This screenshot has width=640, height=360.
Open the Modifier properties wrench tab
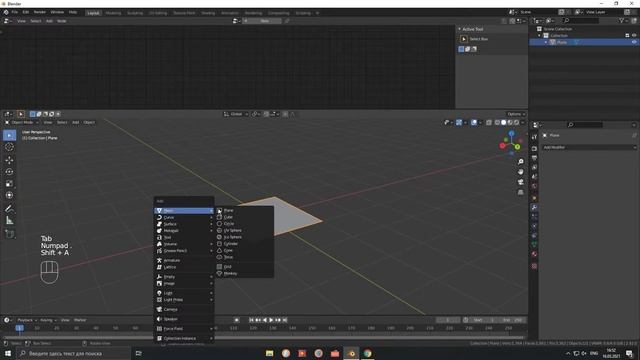tap(534, 207)
